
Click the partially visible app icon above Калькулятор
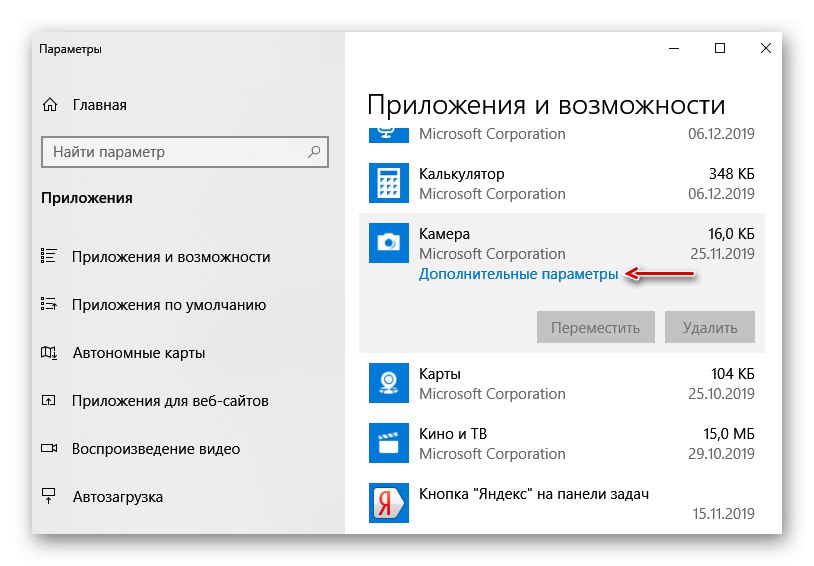[x=389, y=134]
